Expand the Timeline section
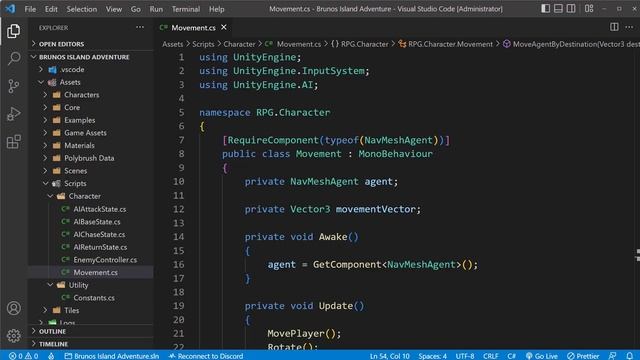Image resolution: width=640 pixels, height=360 pixels. [x=91, y=344]
